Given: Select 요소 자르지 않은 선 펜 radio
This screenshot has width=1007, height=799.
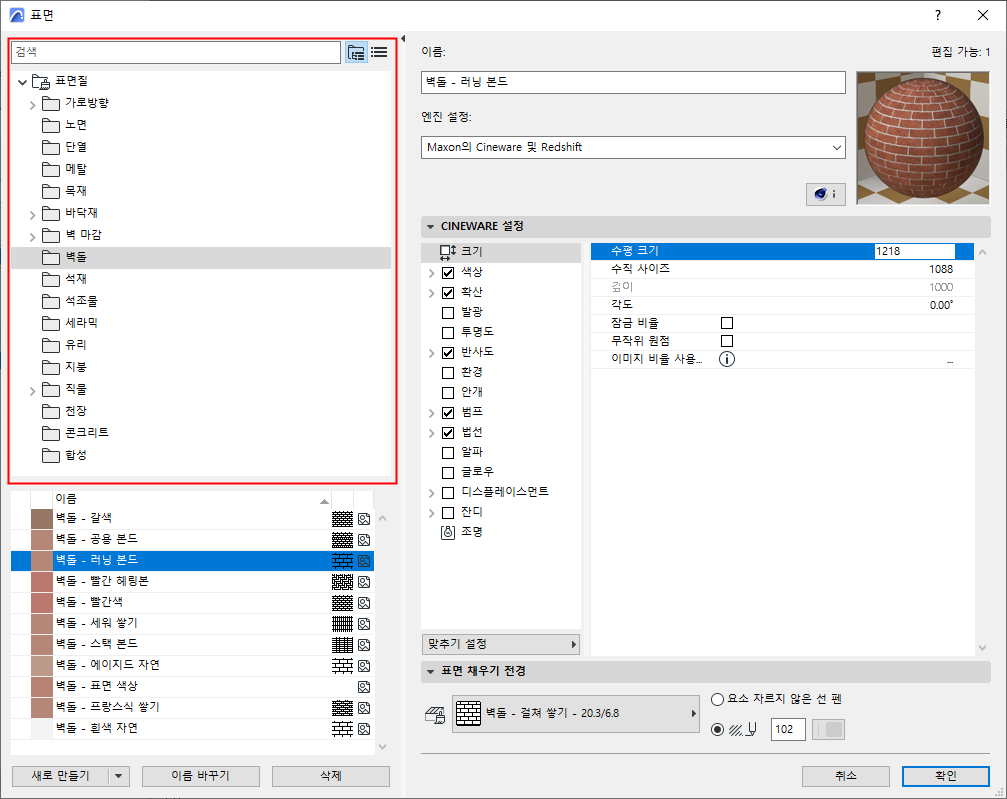Looking at the screenshot, I should point(717,699).
